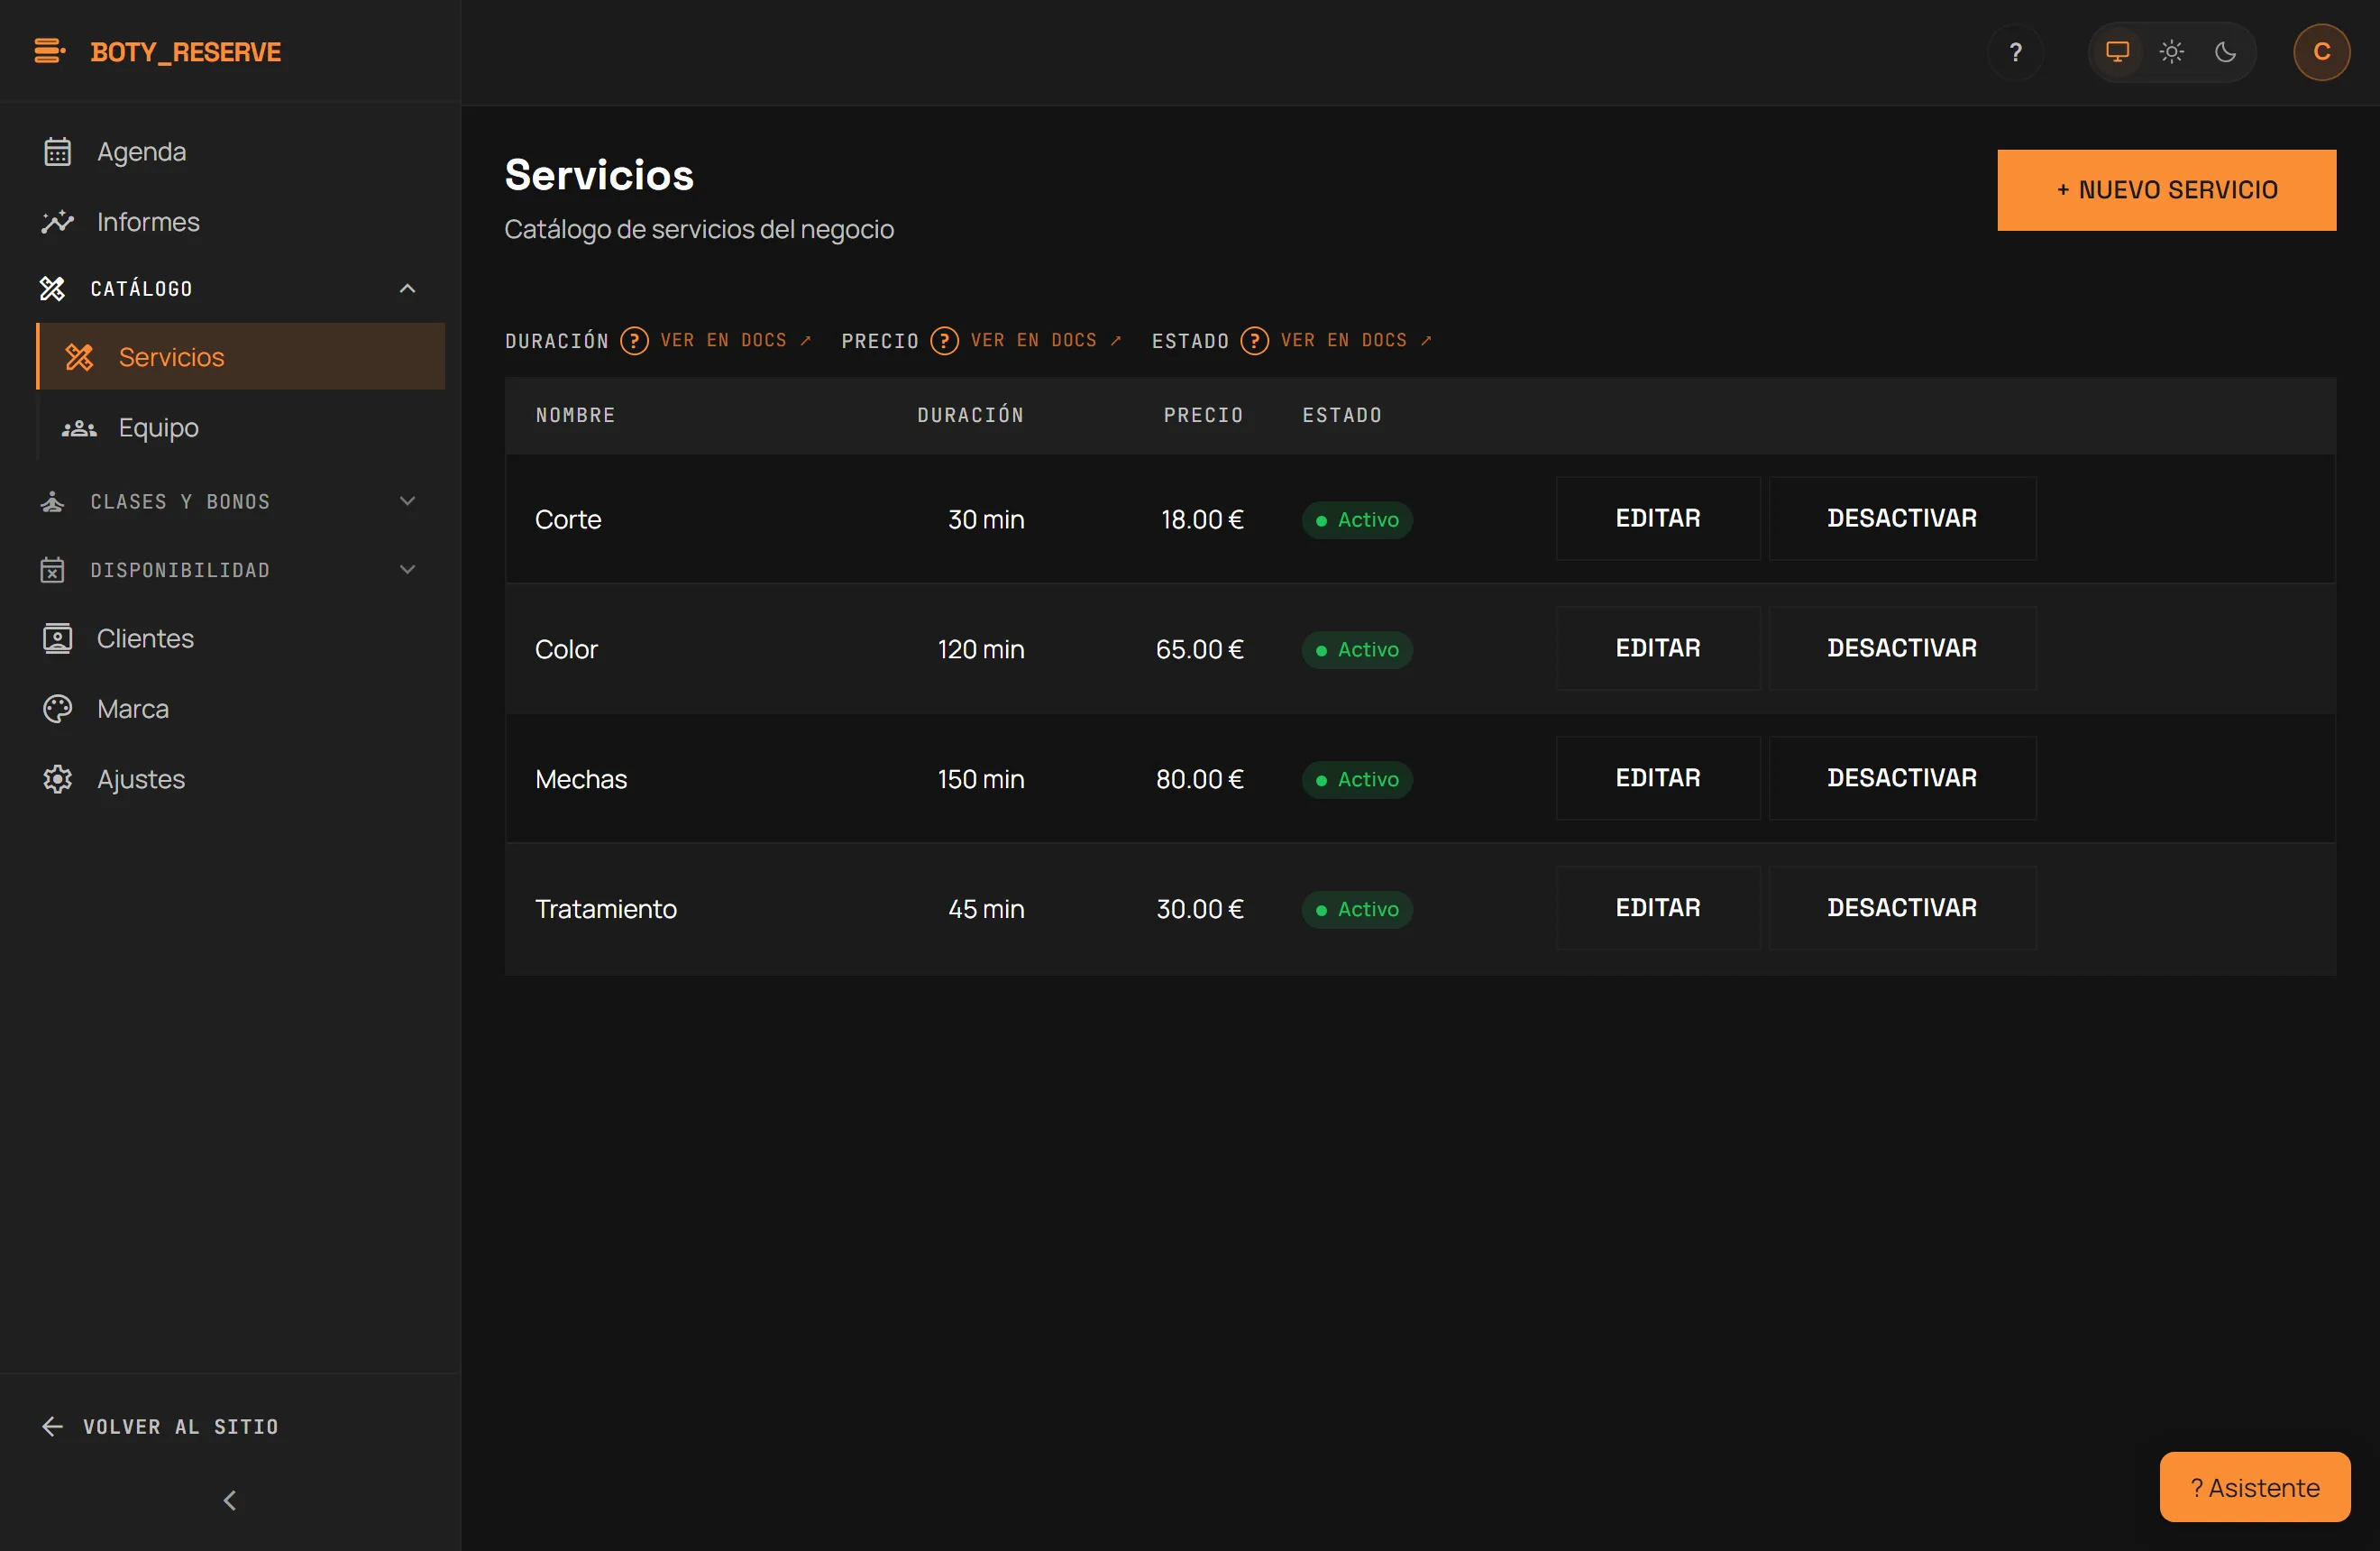Go to Clientes page
Screen dimensions: 2380x1551
click(x=229, y=638)
